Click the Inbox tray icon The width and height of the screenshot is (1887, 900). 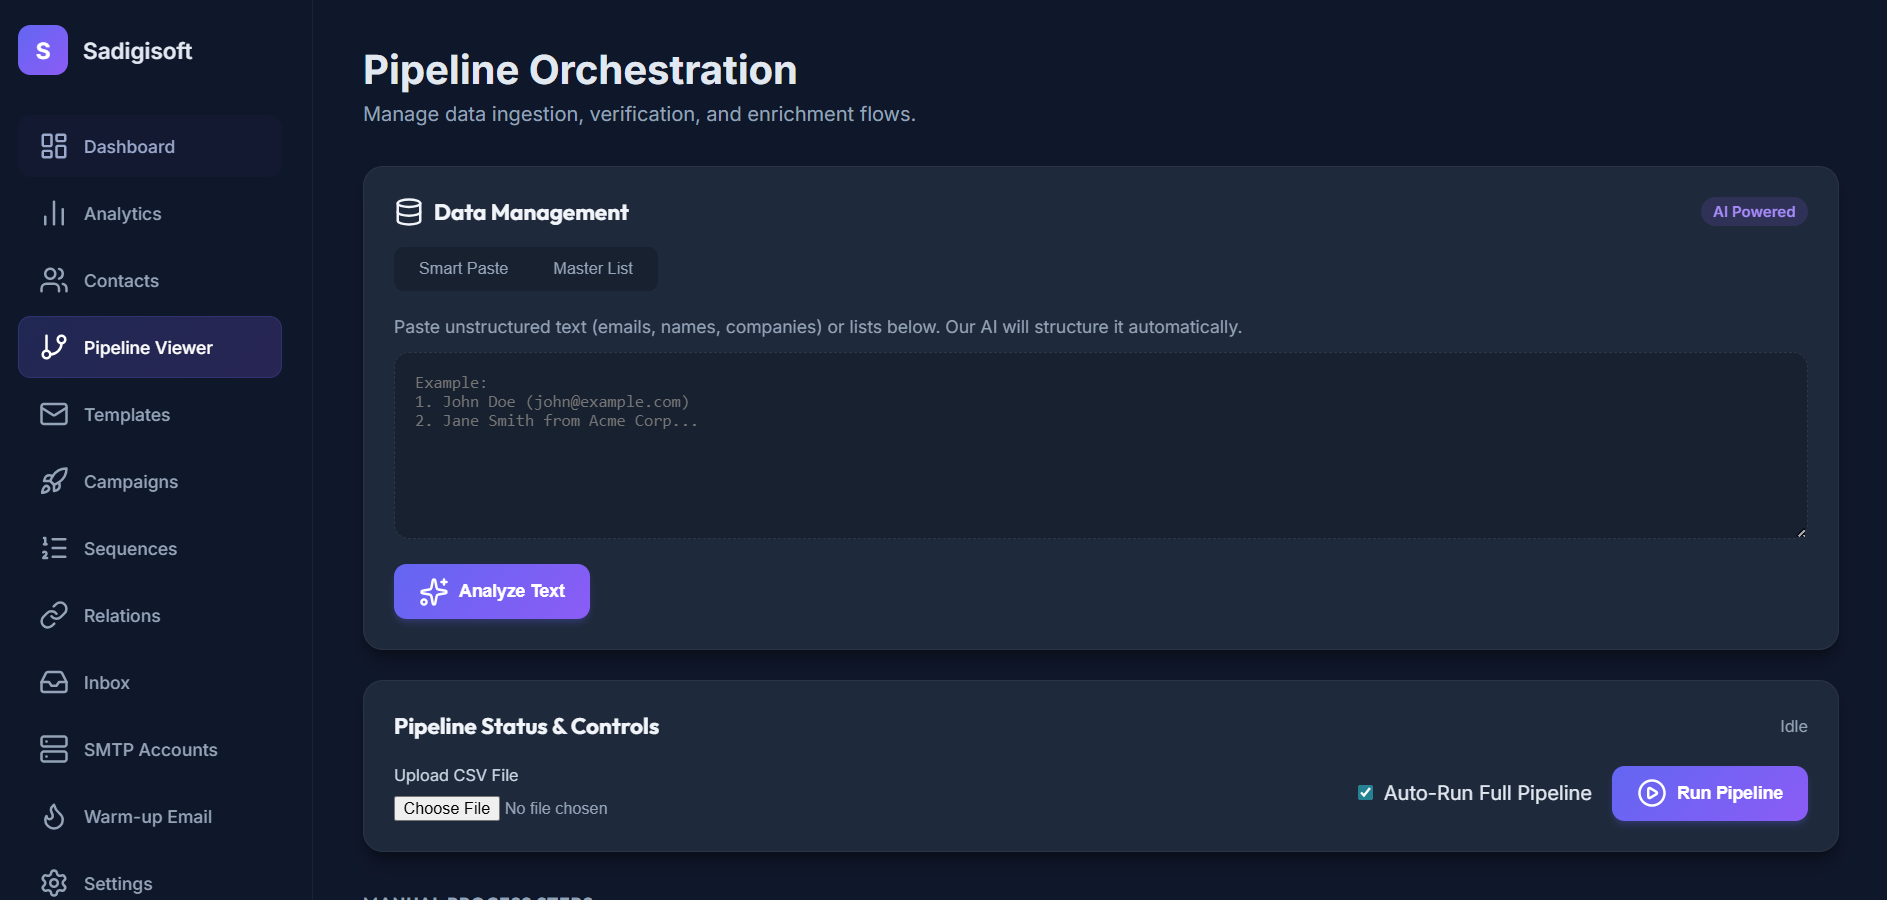54,683
